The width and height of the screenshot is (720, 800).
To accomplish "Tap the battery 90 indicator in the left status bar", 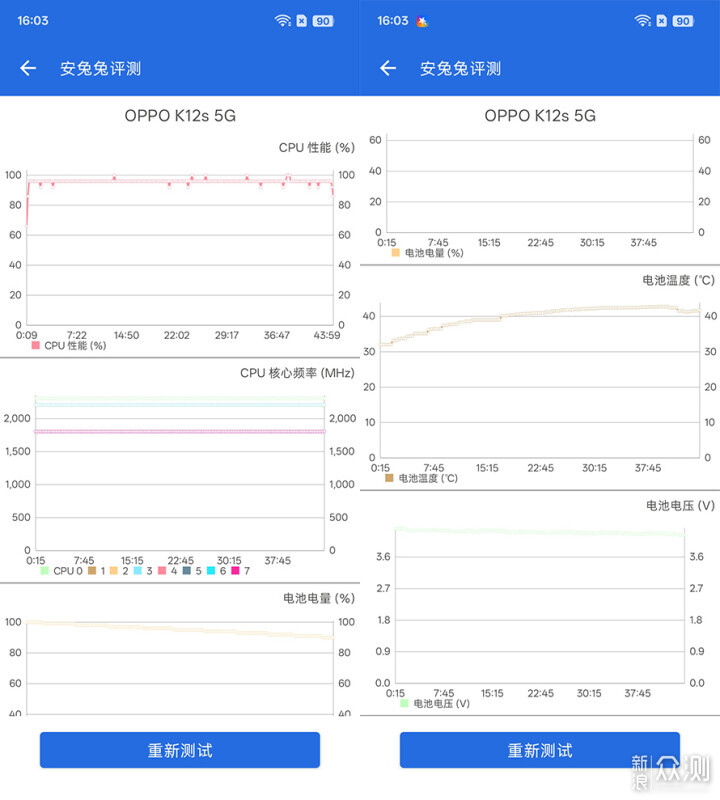I will (x=322, y=21).
